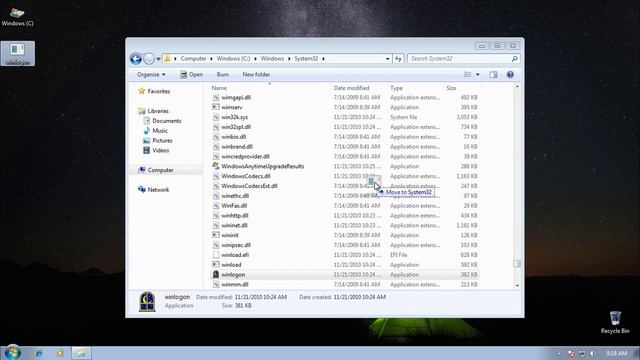Open the Windows Start button

(13, 353)
